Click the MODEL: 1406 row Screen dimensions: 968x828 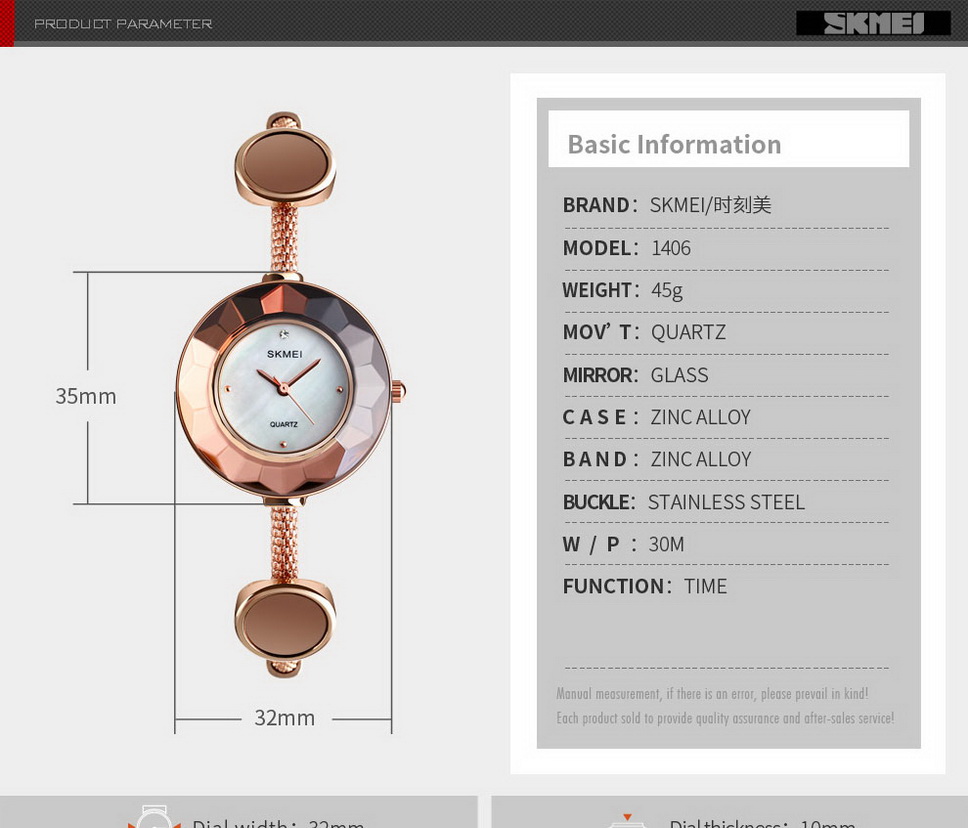pos(627,248)
